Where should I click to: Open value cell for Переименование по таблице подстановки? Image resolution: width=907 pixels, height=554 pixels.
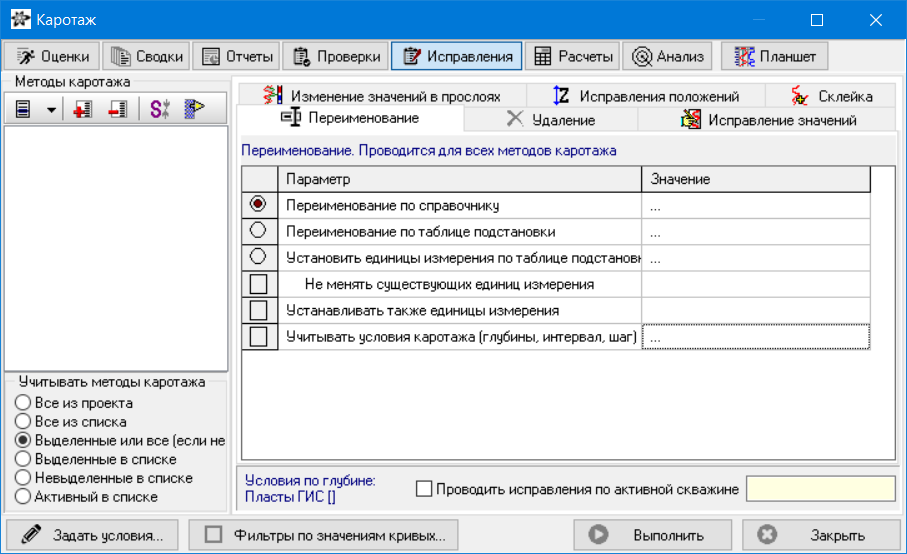pos(755,231)
